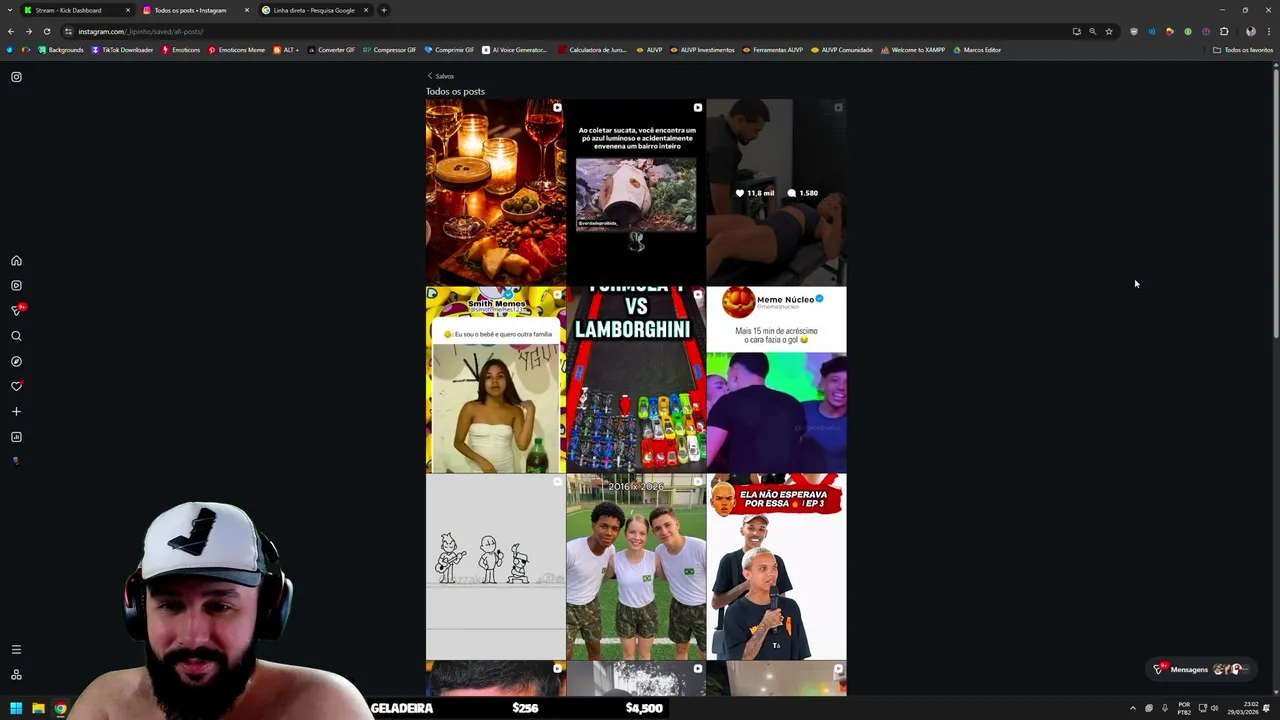
Task: Open Backgrounds bookmark
Action: point(60,50)
